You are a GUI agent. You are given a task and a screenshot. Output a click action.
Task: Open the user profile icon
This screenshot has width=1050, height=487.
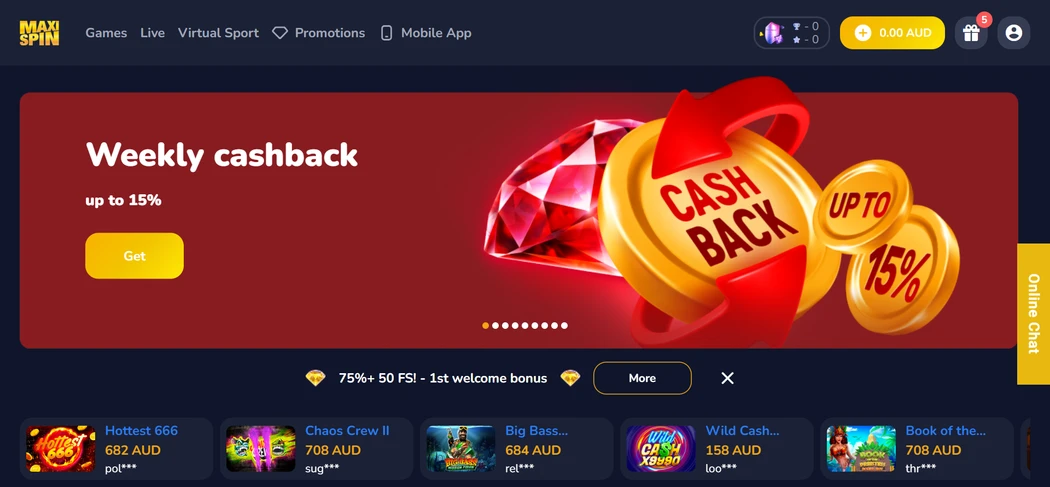point(1014,33)
